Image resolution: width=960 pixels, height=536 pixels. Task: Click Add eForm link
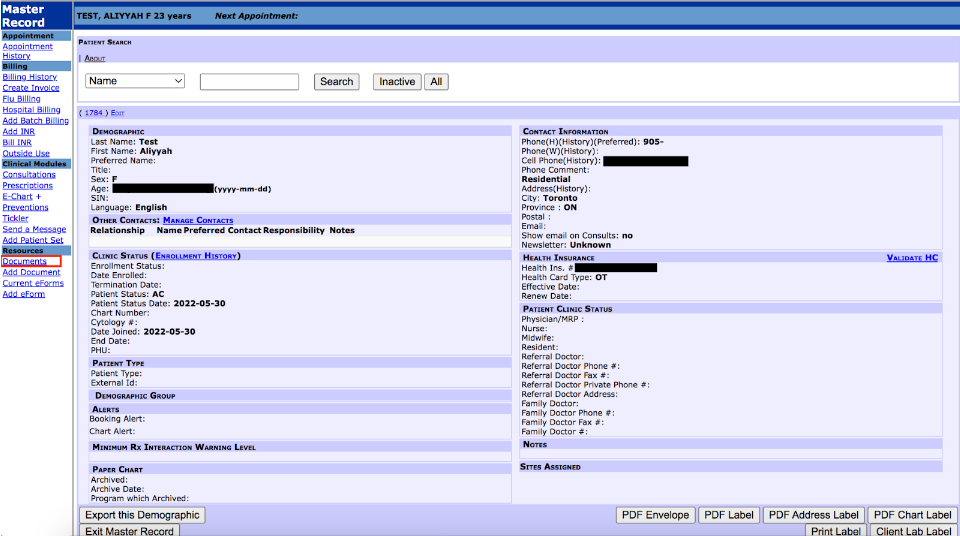click(23, 294)
